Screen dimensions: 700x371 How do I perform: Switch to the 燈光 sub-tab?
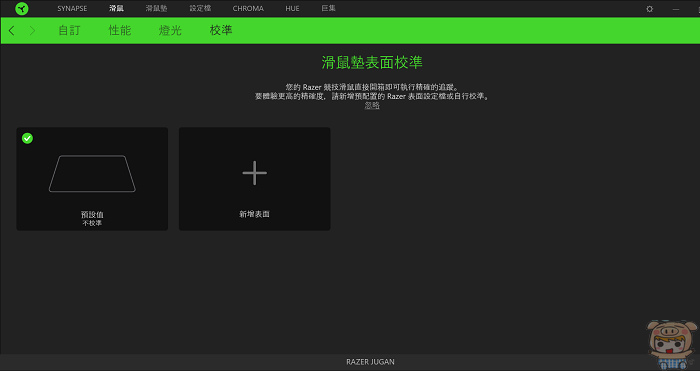coord(170,30)
